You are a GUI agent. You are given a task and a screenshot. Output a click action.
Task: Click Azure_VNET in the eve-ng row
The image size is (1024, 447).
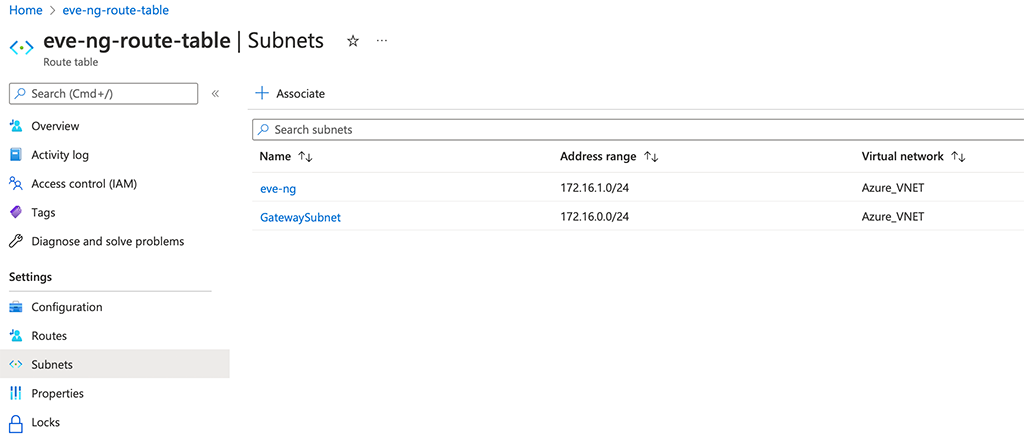click(x=893, y=188)
